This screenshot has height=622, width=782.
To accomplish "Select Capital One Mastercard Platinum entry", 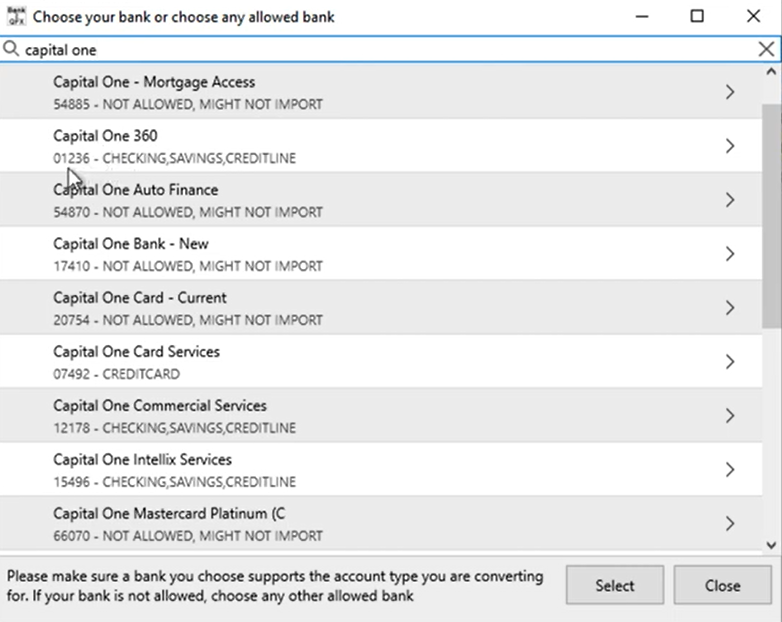I will point(381,523).
